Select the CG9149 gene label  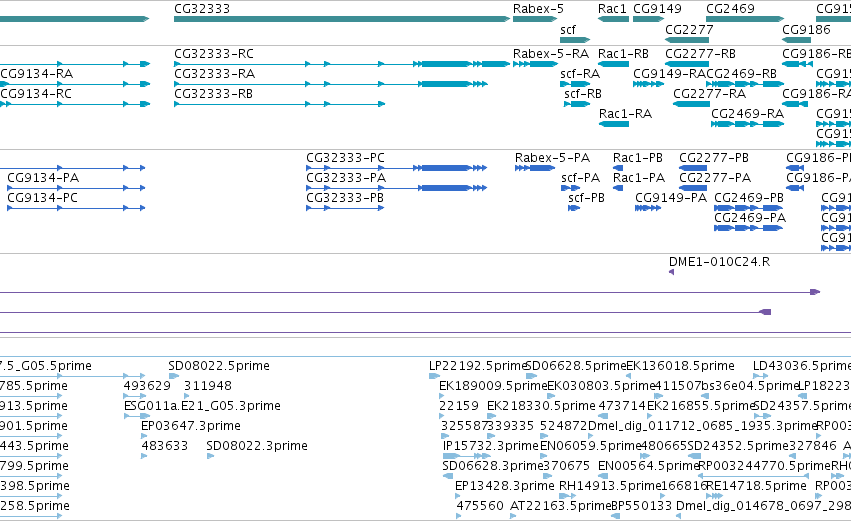(657, 9)
